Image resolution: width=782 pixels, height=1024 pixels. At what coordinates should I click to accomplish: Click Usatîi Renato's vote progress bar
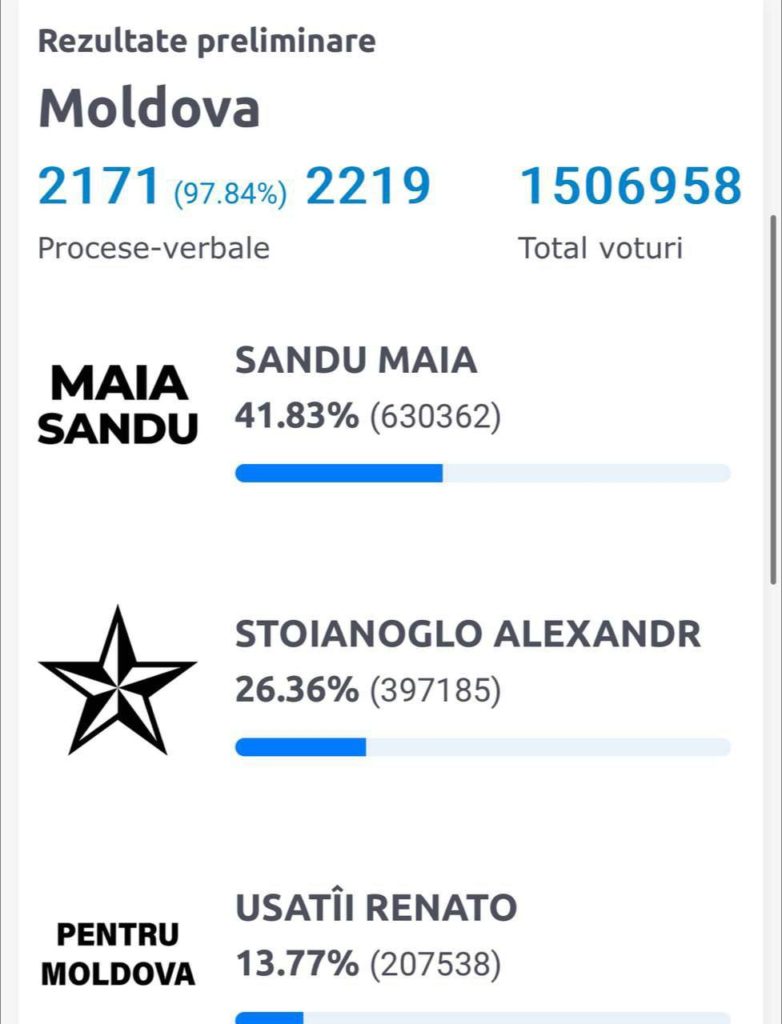[x=482, y=1018]
